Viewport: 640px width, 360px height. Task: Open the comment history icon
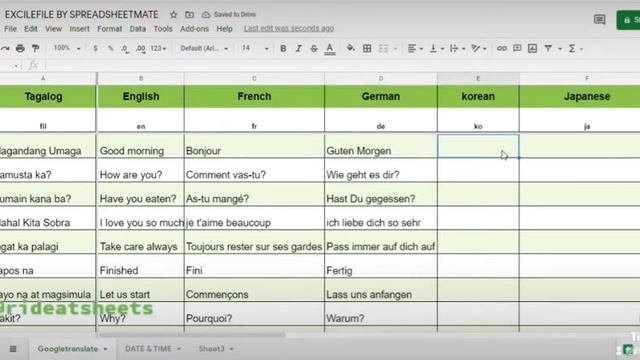(599, 19)
